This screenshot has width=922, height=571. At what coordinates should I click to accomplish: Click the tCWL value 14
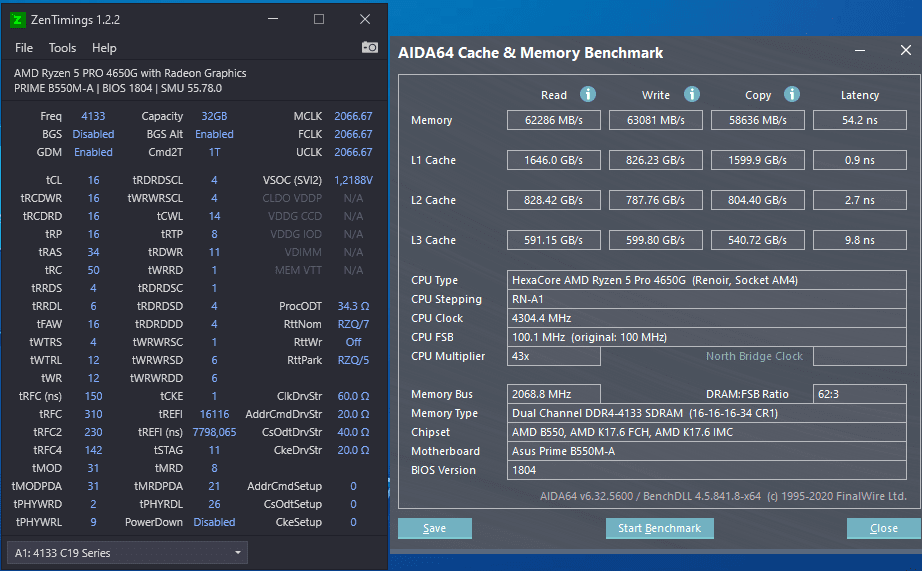pyautogui.click(x=214, y=216)
